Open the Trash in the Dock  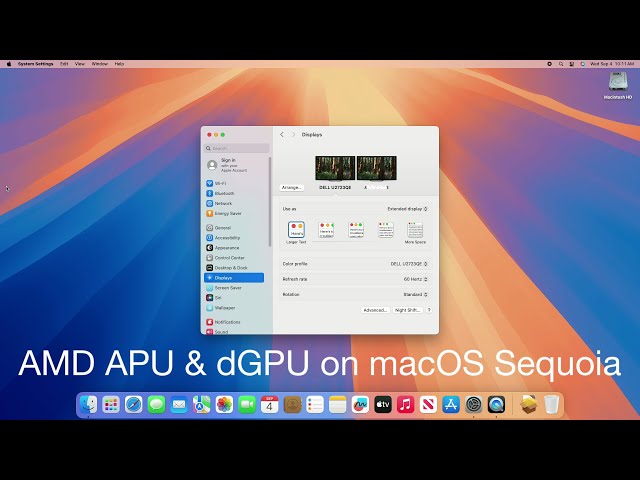(551, 404)
